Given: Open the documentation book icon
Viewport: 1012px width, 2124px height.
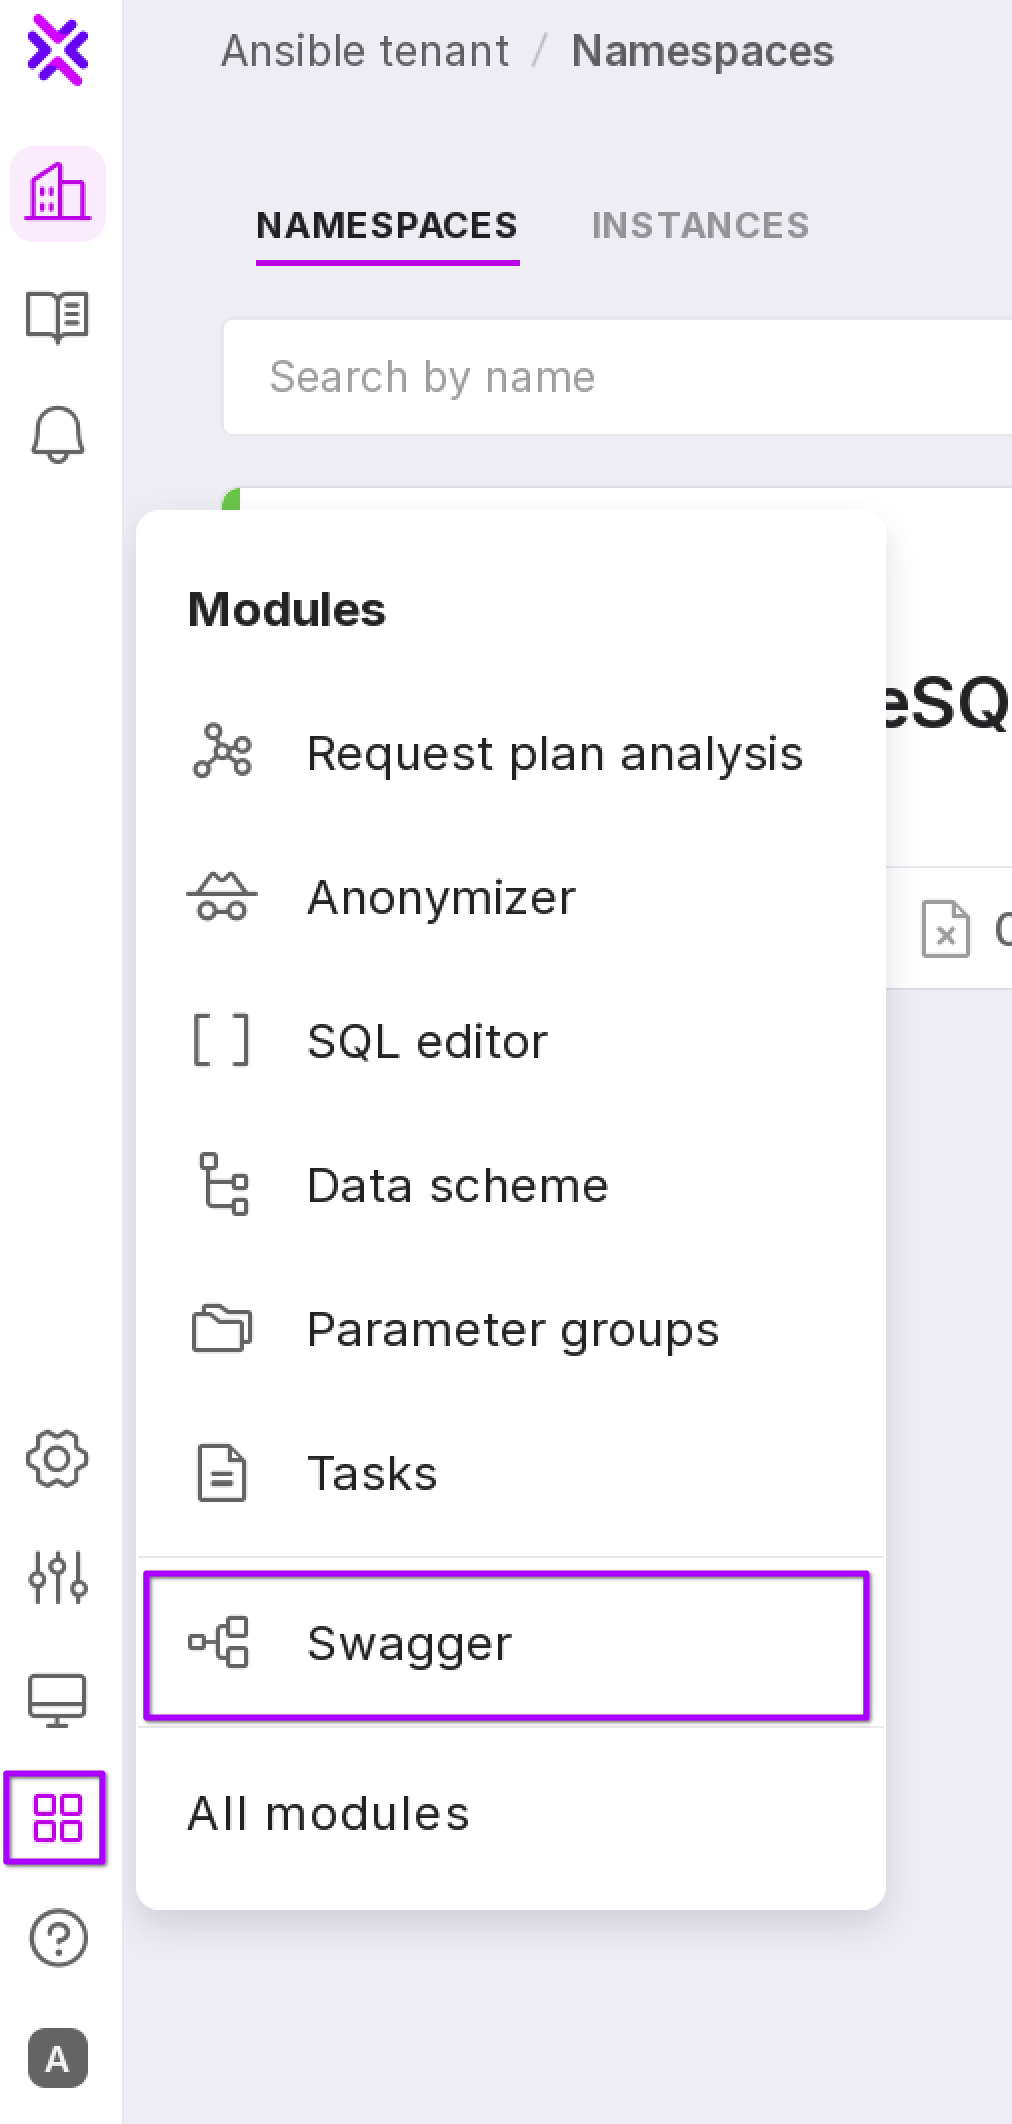Looking at the screenshot, I should pyautogui.click(x=58, y=316).
